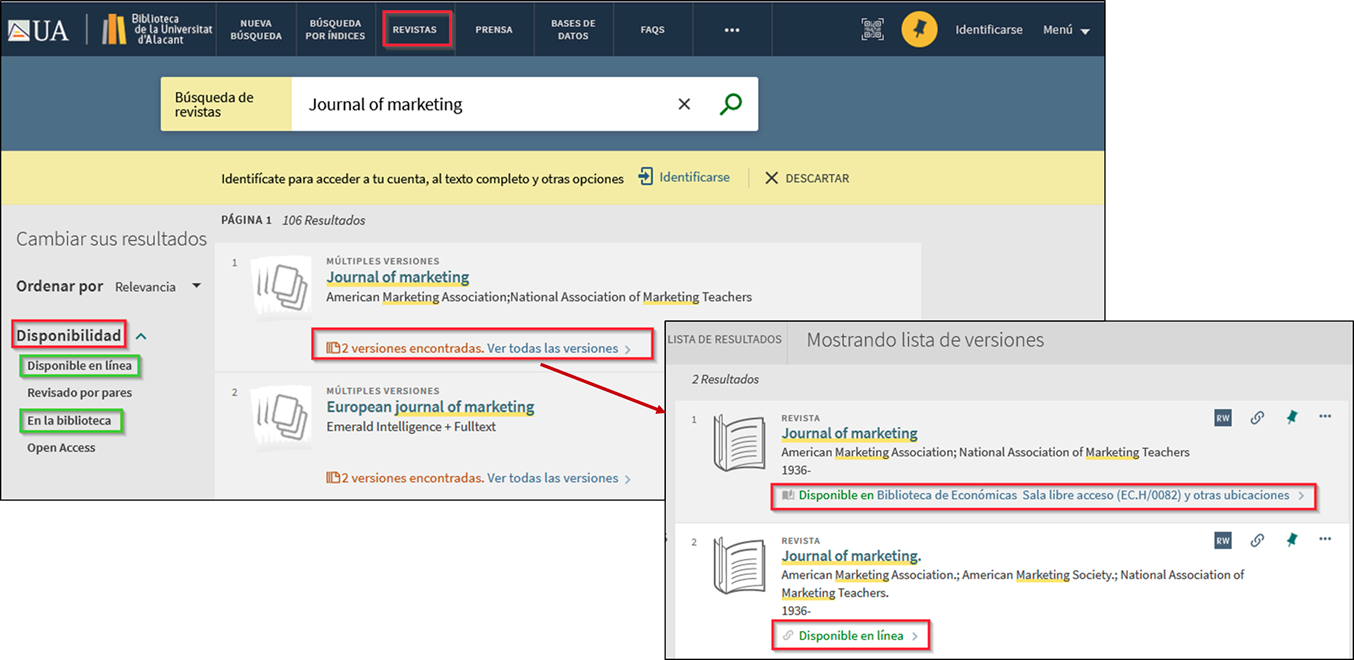Open the Menú dropdown

coord(1066,30)
